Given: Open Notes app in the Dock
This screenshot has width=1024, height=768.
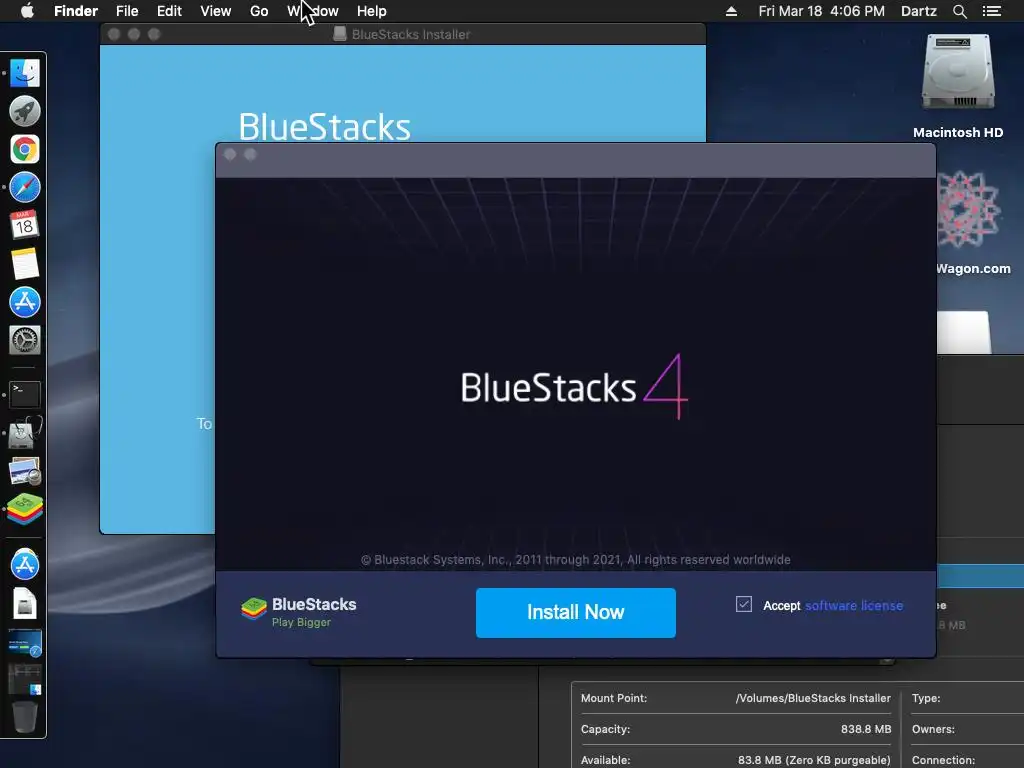Looking at the screenshot, I should (25, 264).
